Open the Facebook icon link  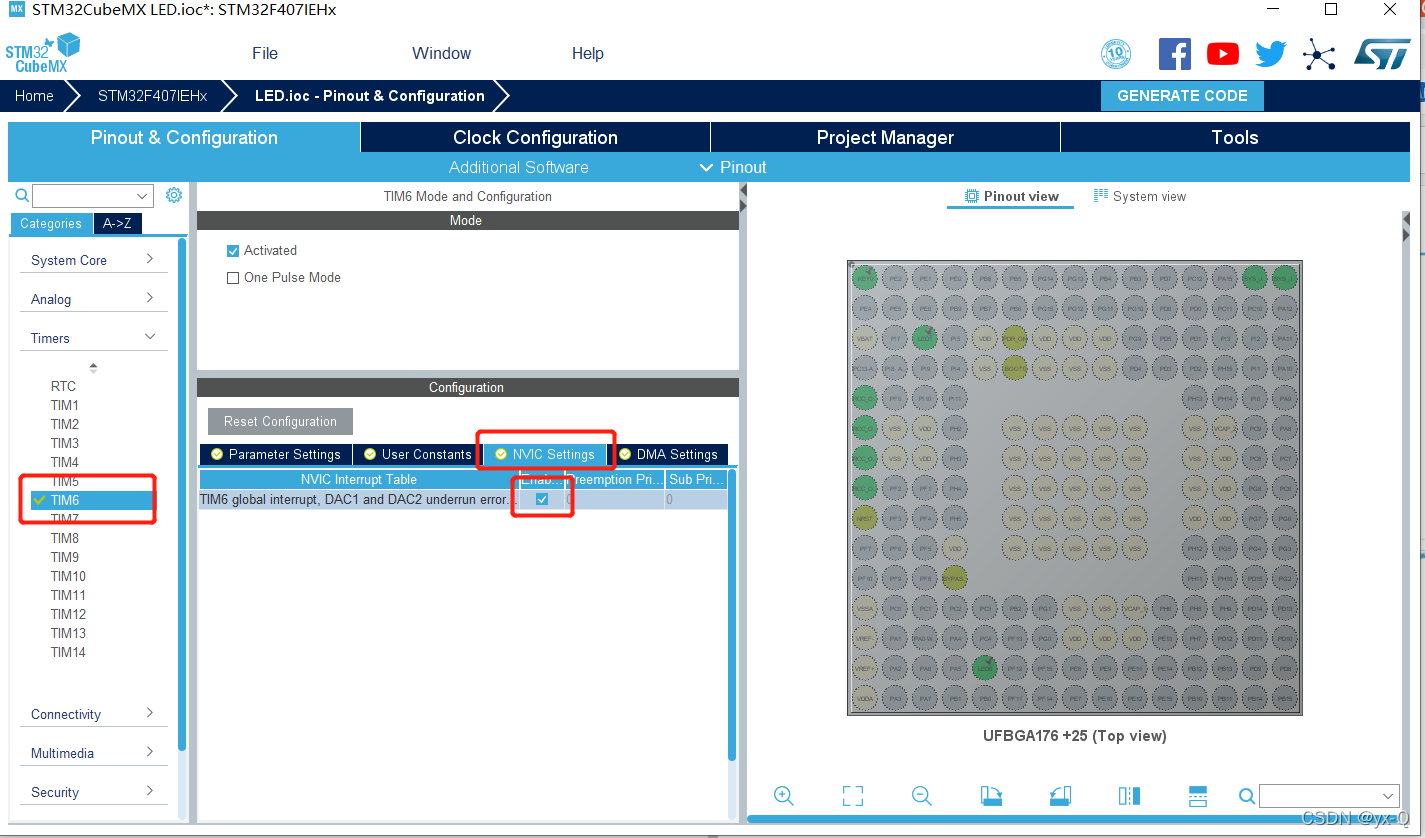pyautogui.click(x=1174, y=54)
